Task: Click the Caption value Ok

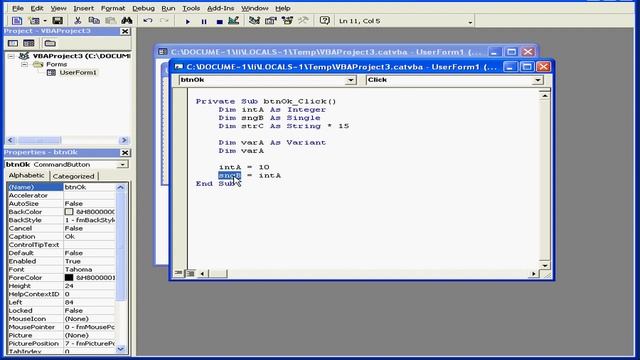Action: pyautogui.click(x=70, y=237)
